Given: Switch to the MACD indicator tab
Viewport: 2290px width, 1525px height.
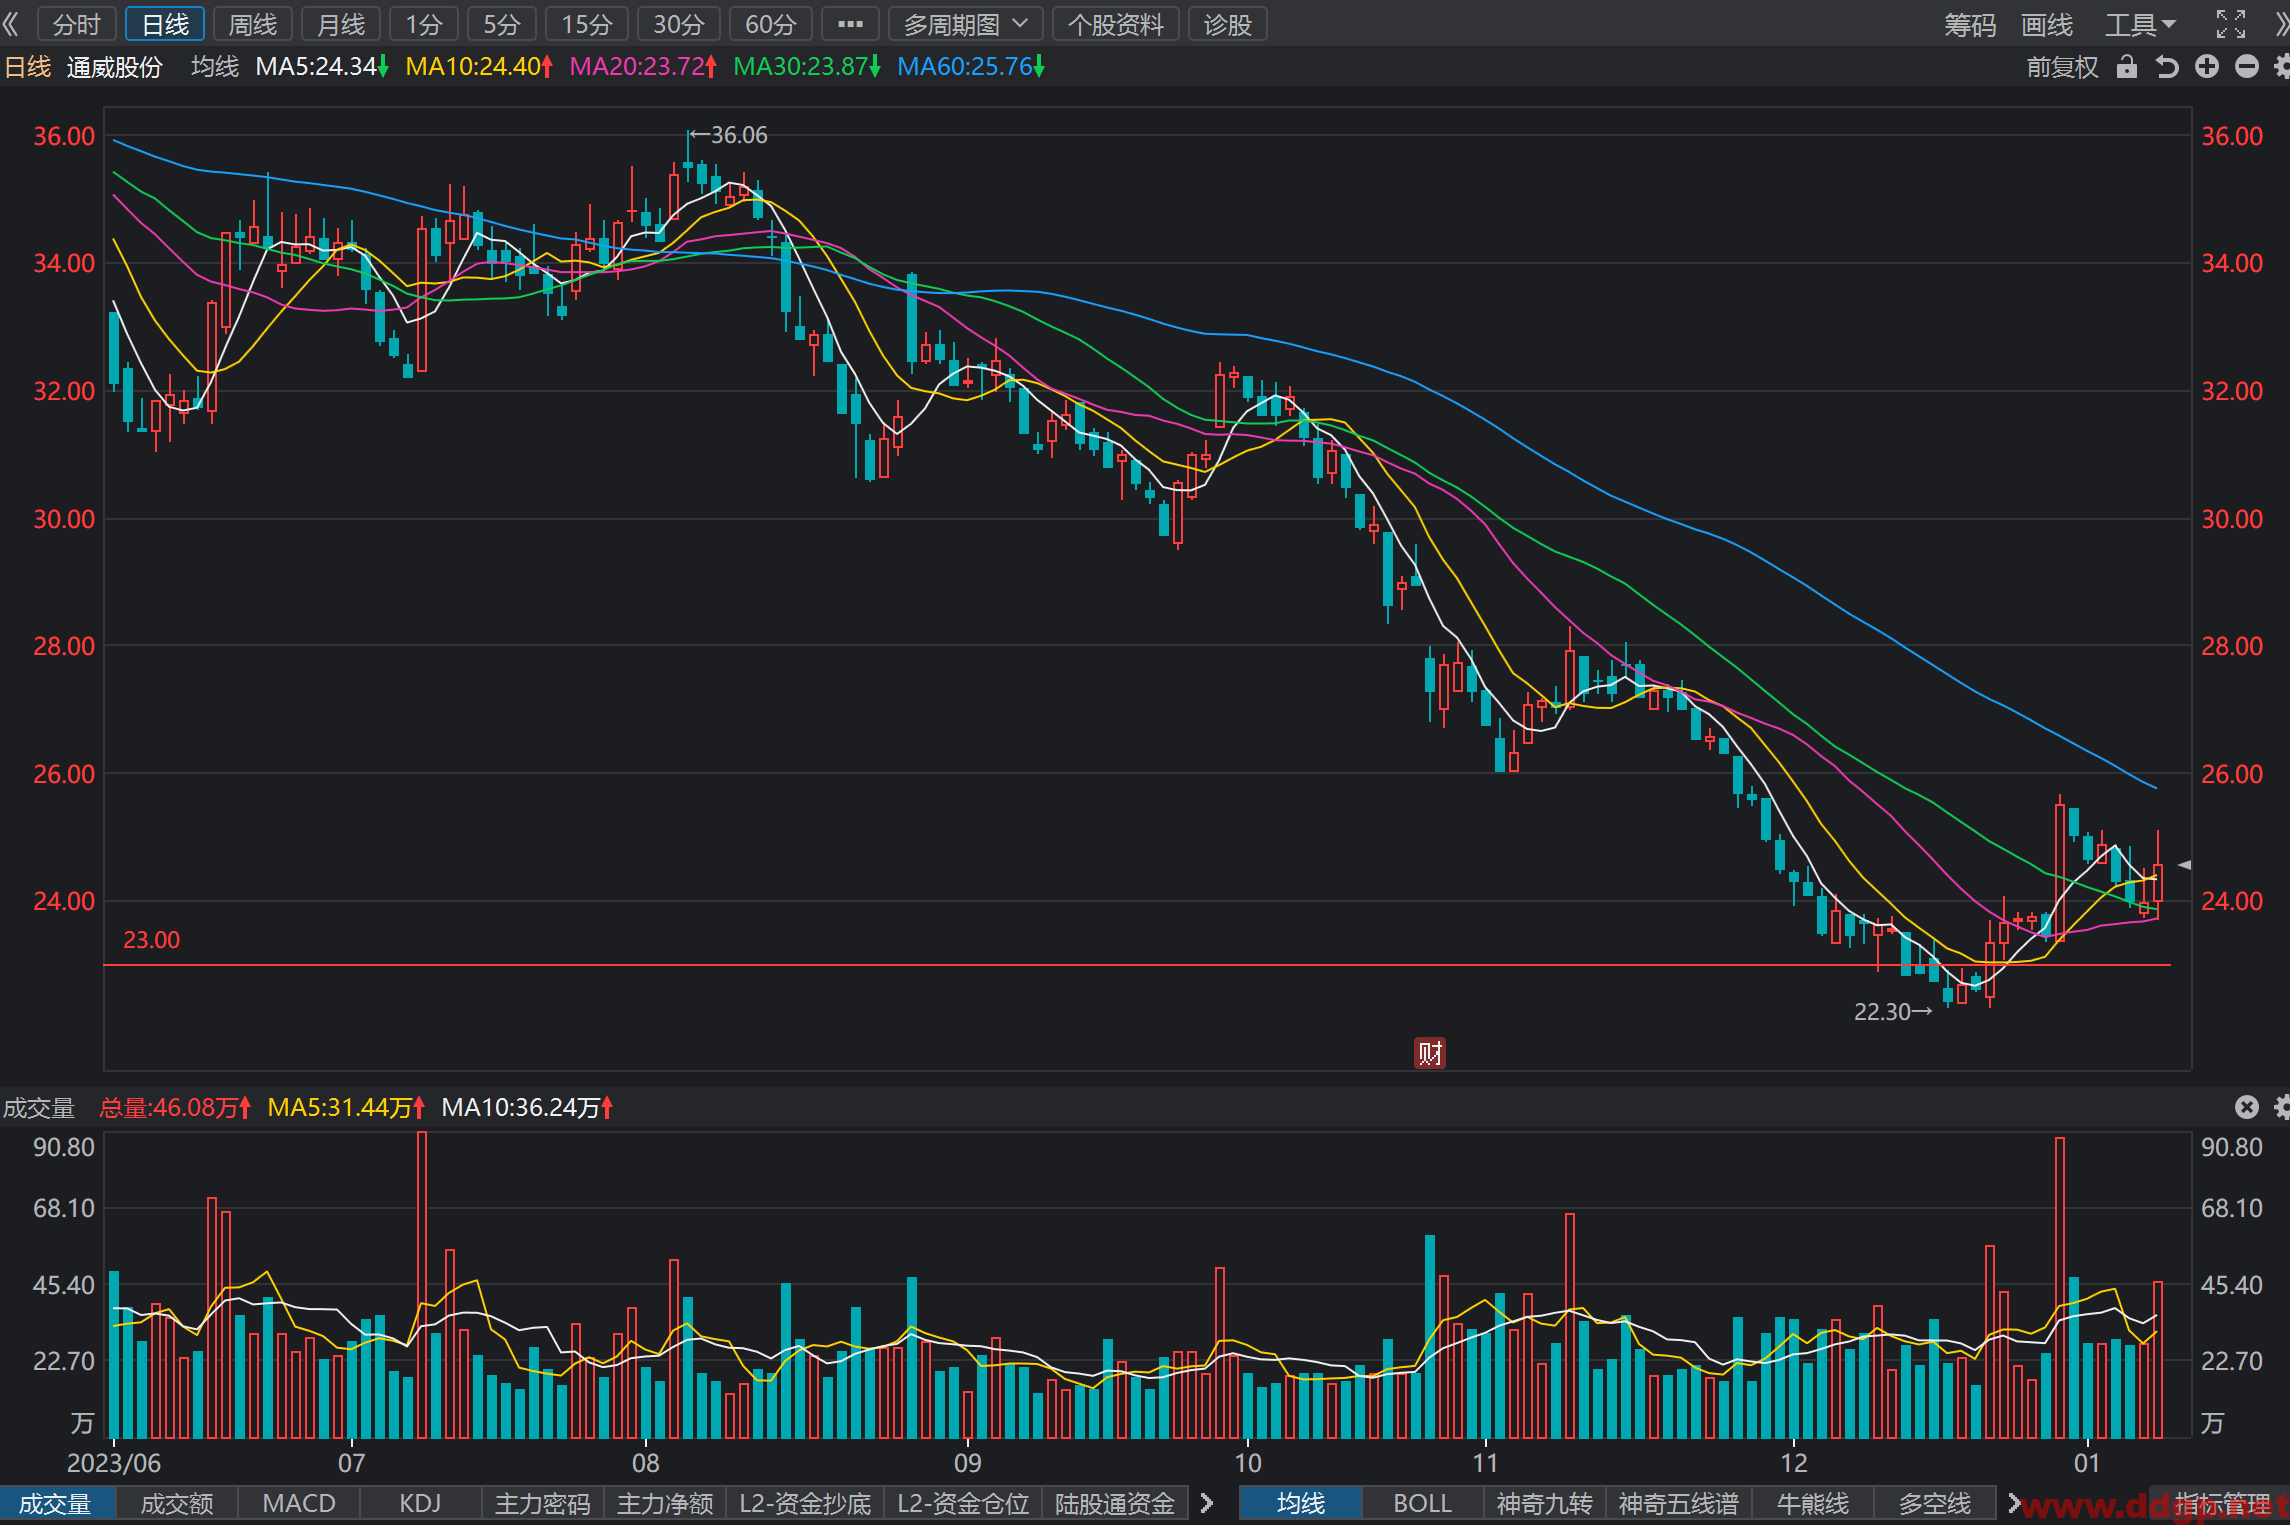Looking at the screenshot, I should pyautogui.click(x=299, y=1503).
